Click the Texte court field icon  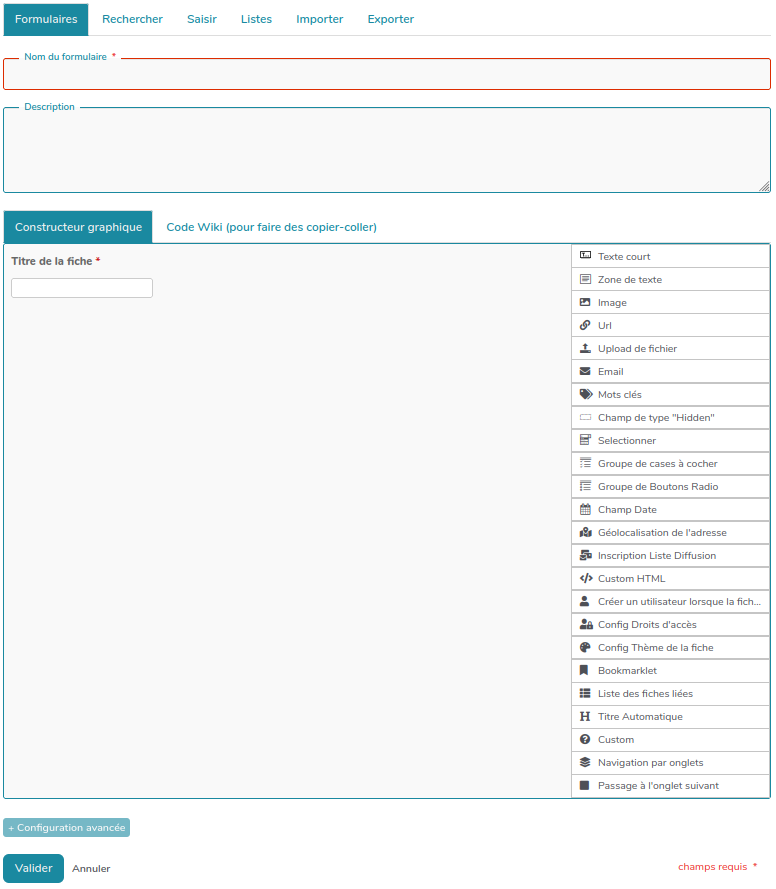586,257
